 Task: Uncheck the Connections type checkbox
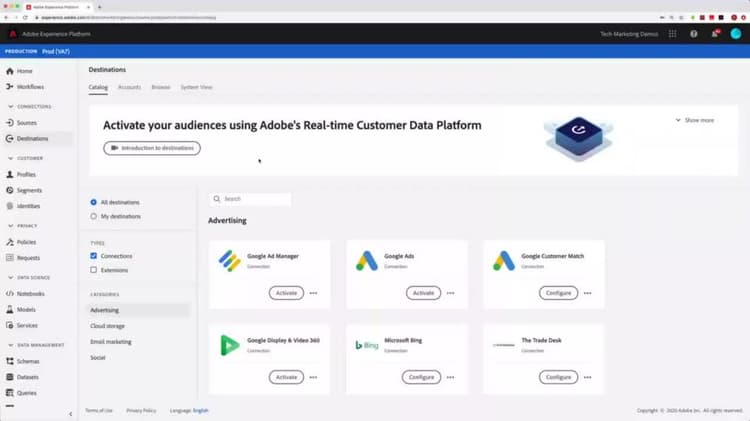coord(93,256)
